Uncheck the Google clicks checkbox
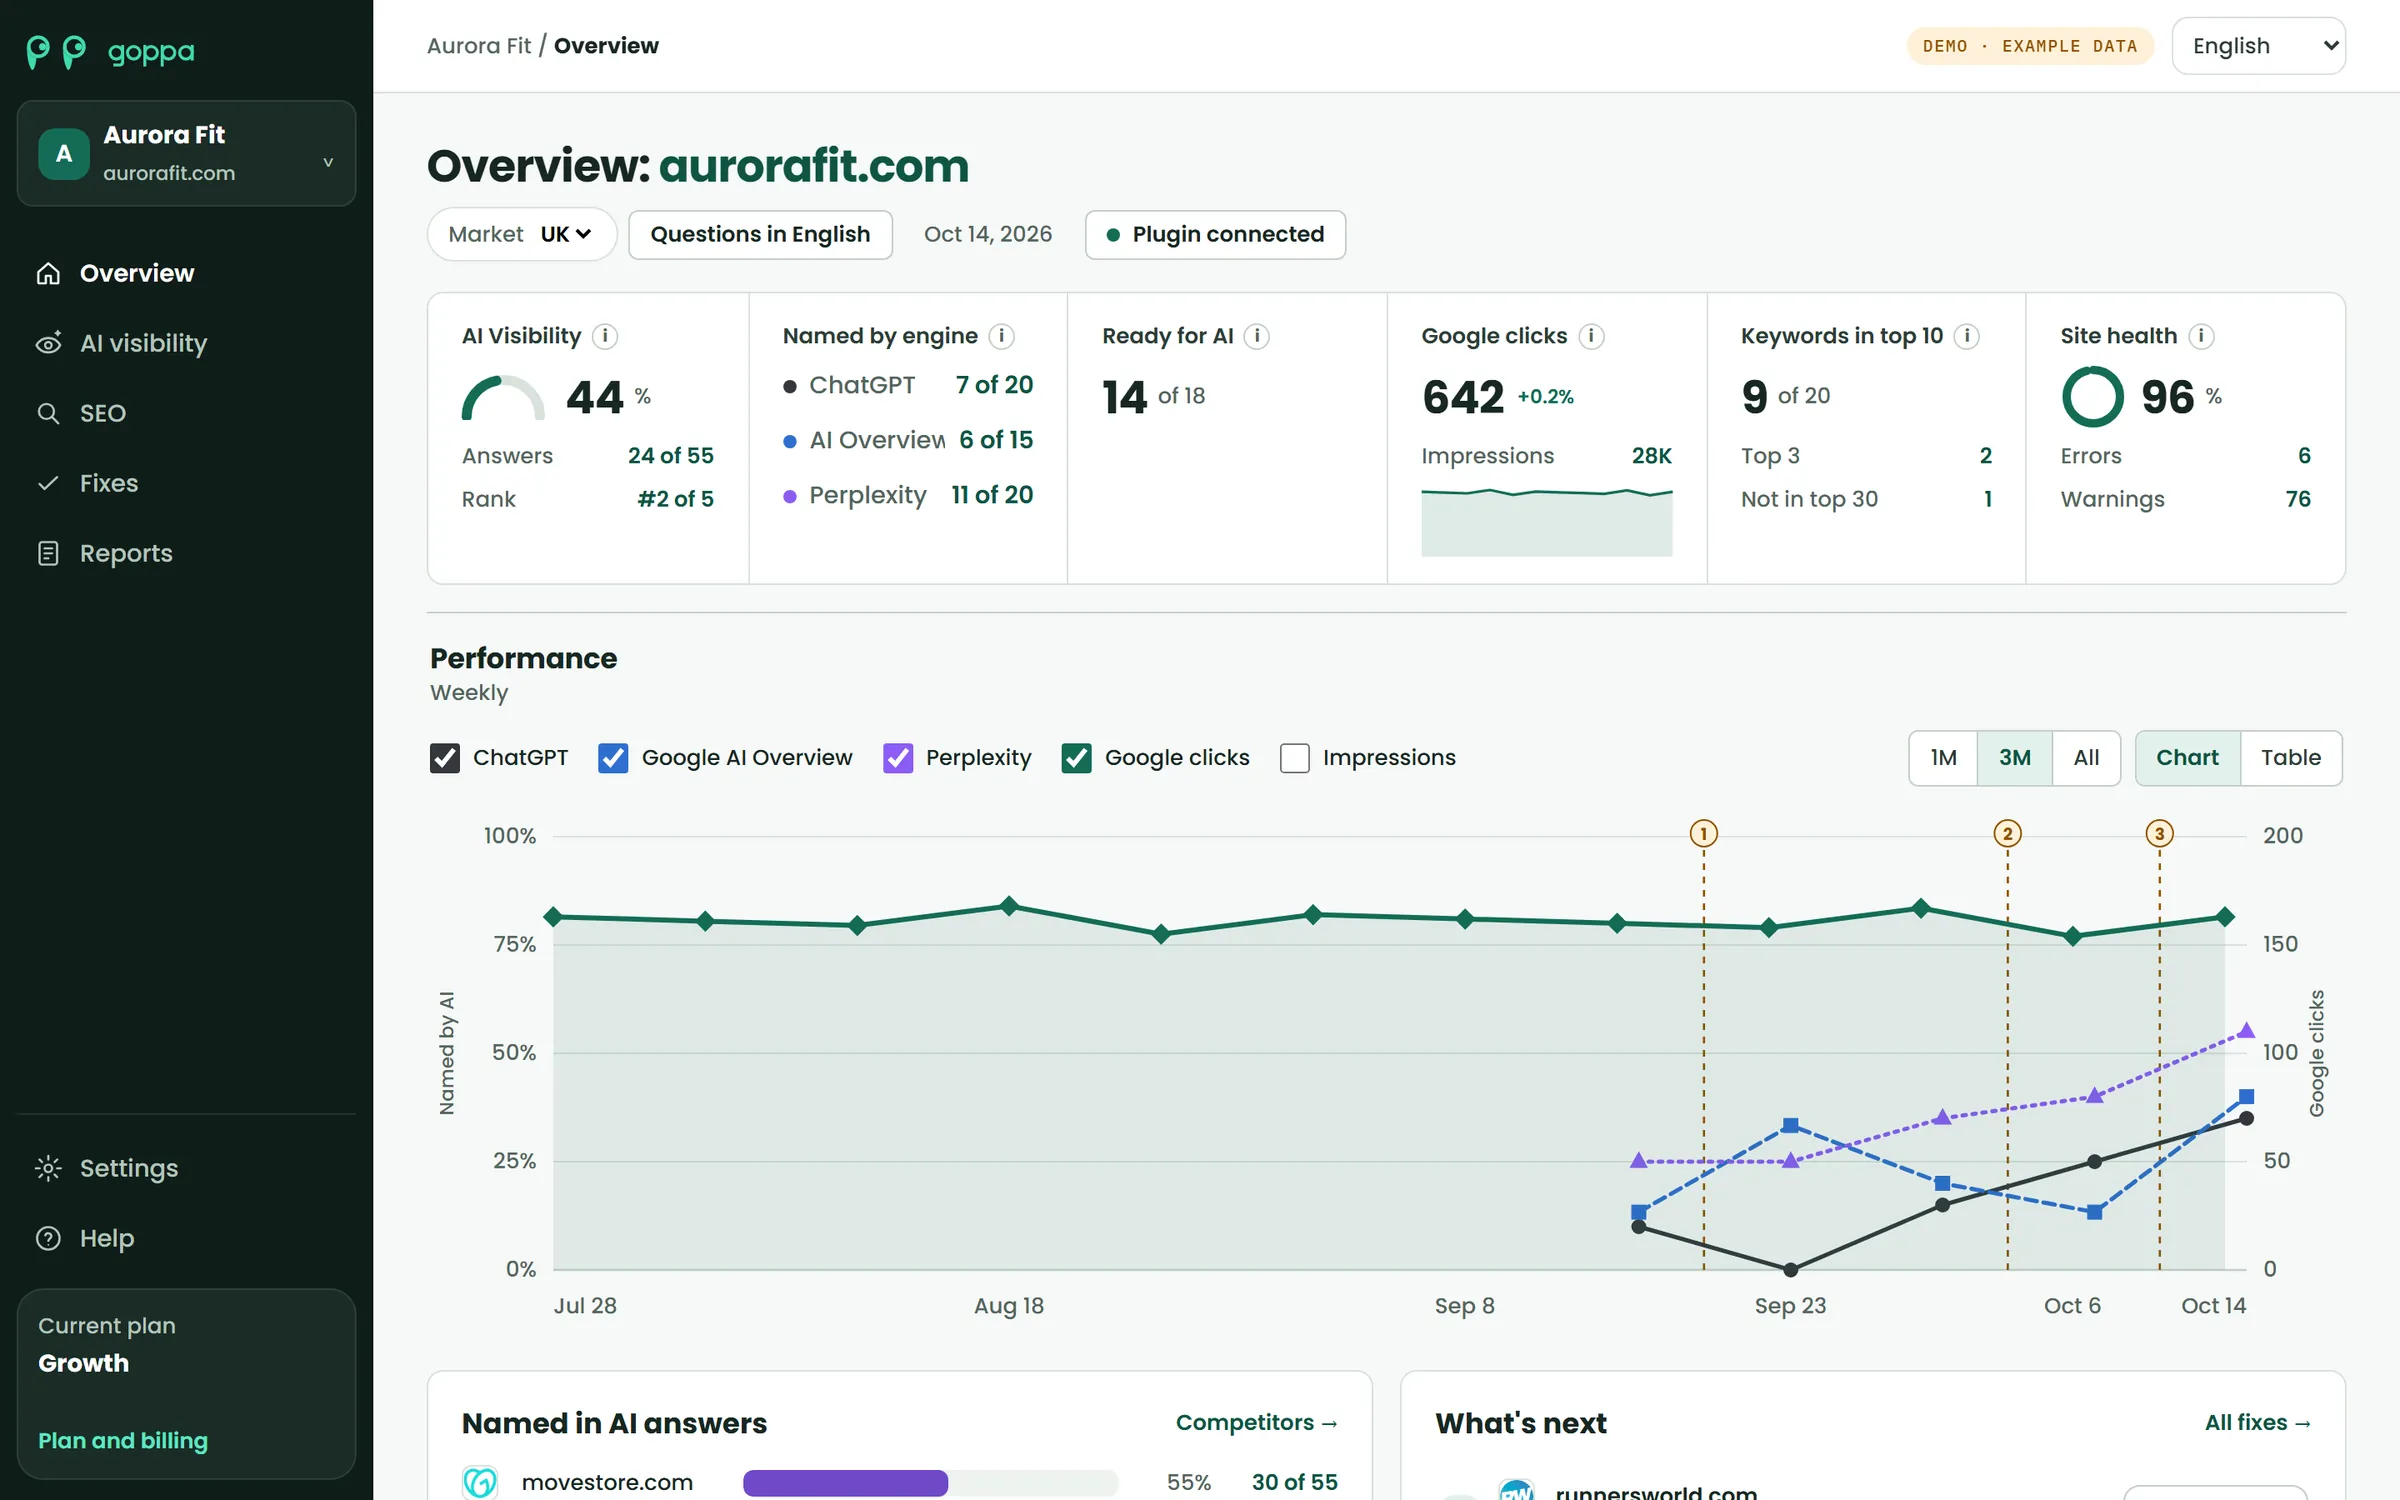 click(1076, 758)
